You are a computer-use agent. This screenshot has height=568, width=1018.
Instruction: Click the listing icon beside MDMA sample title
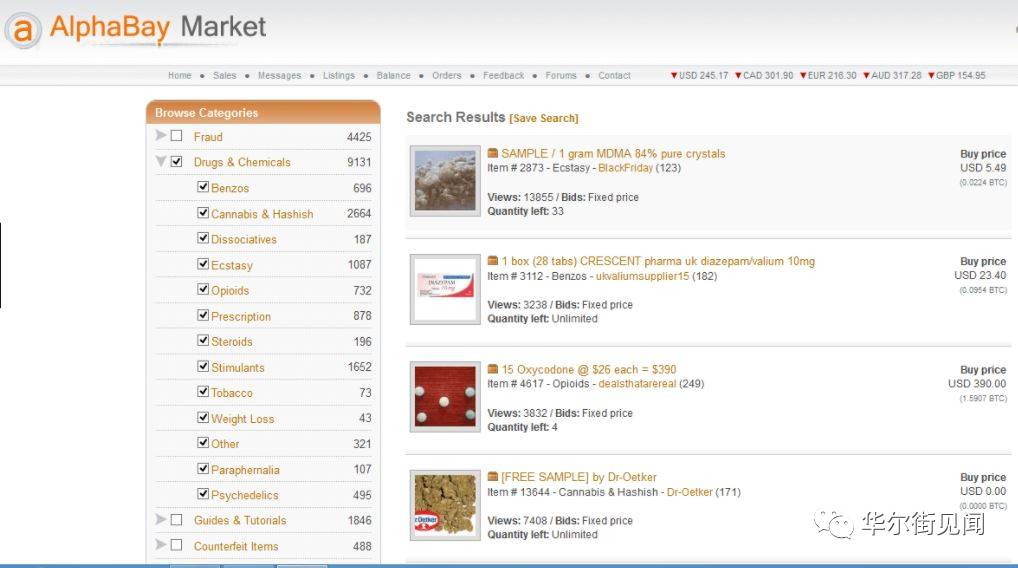coord(493,153)
